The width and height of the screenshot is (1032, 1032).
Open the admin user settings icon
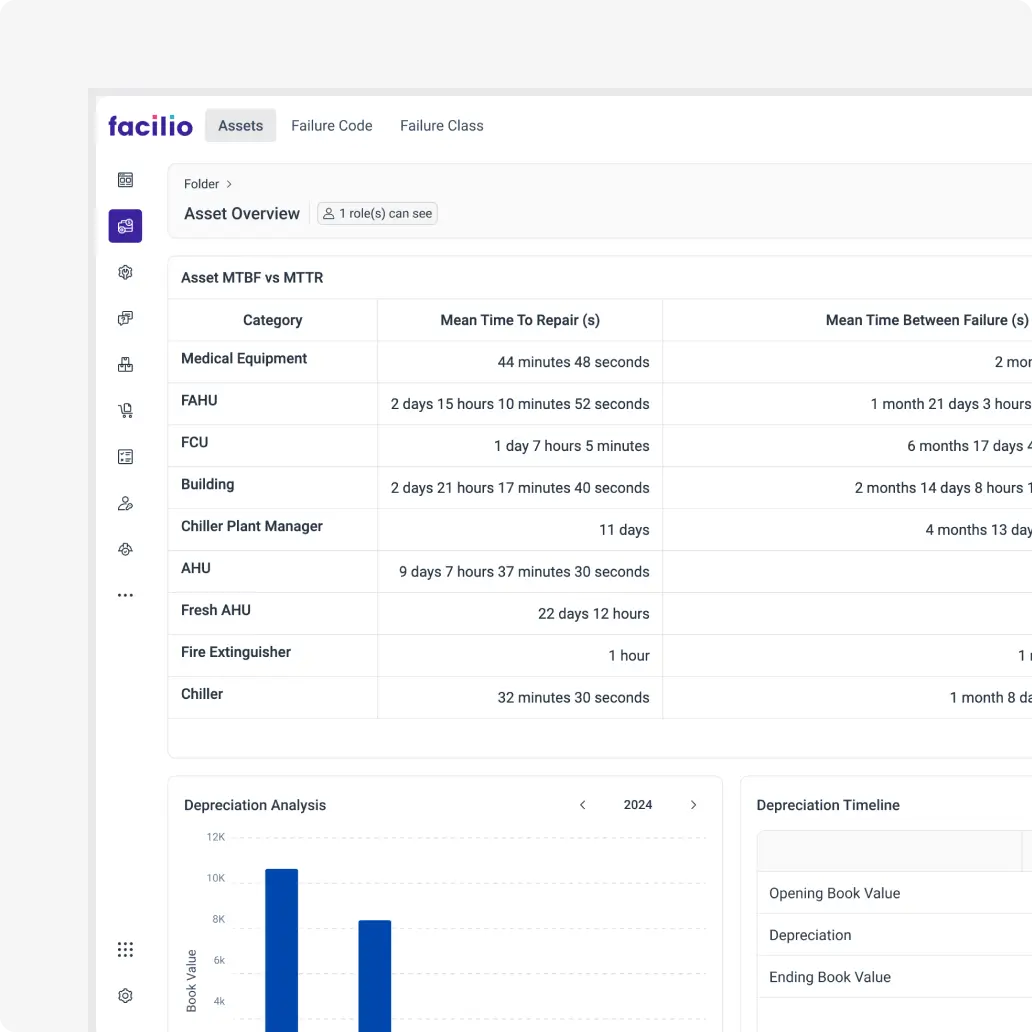click(x=125, y=549)
